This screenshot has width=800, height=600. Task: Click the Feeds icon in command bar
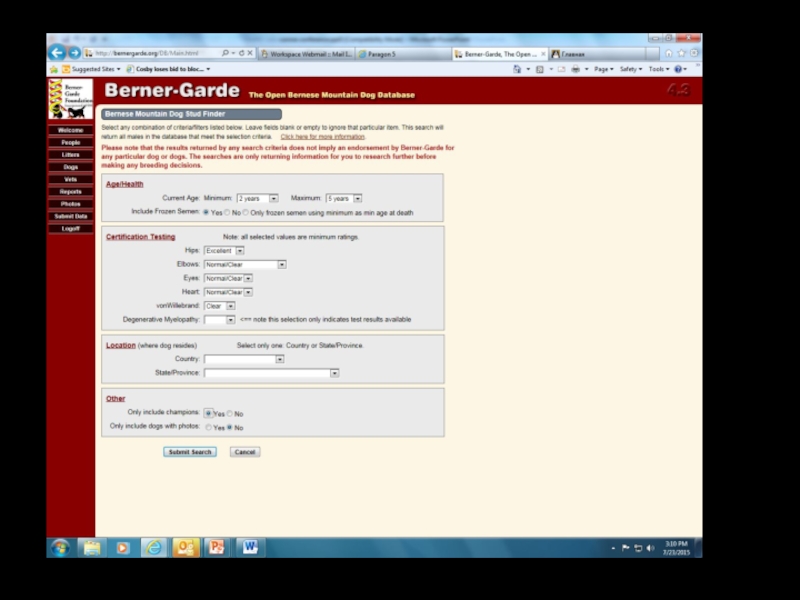point(540,69)
